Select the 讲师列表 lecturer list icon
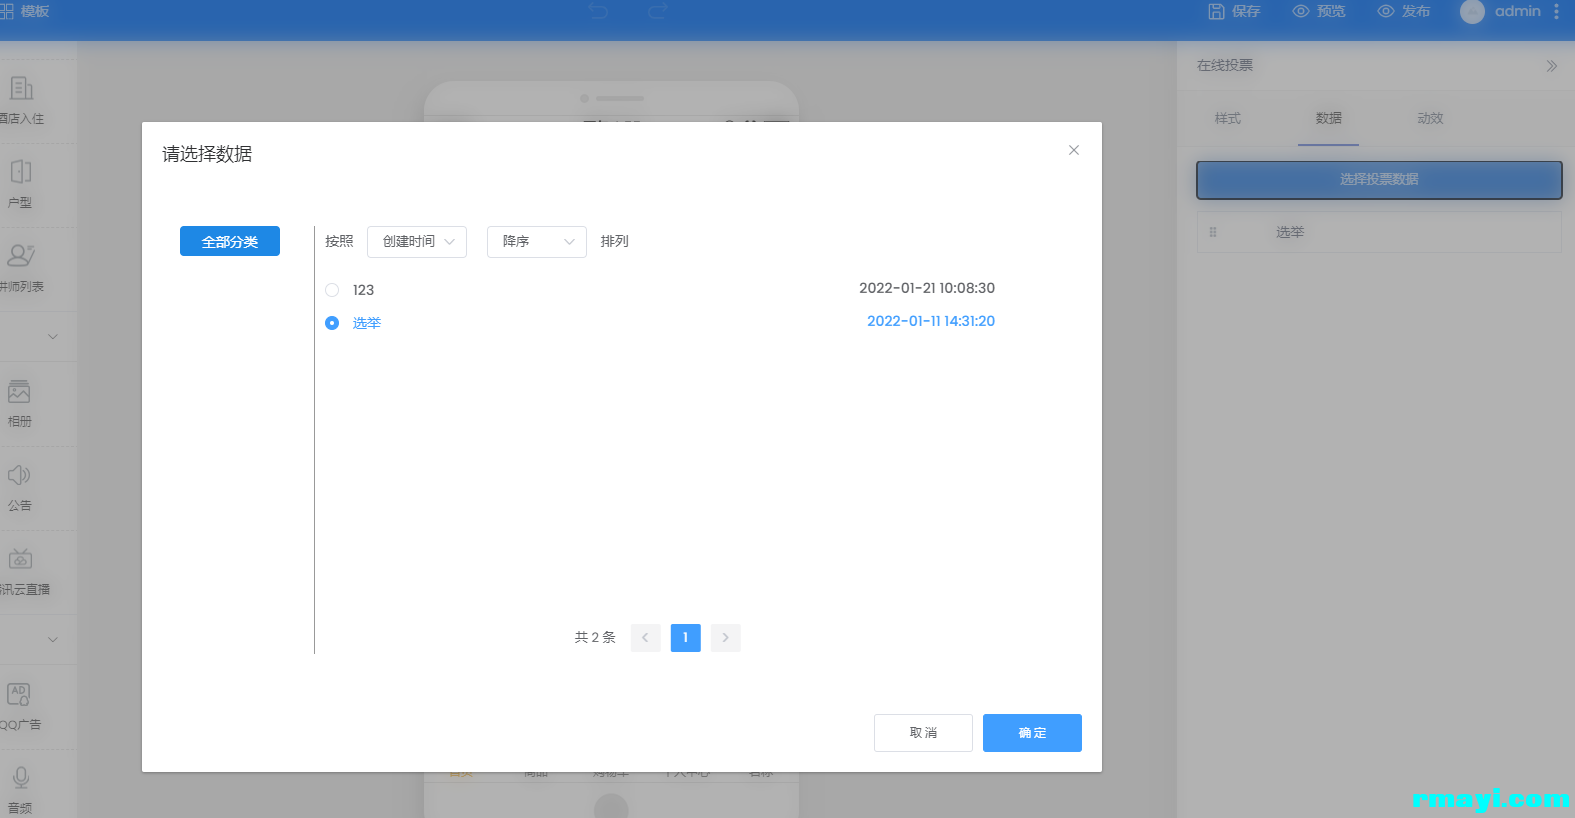The image size is (1575, 818). pyautogui.click(x=21, y=256)
